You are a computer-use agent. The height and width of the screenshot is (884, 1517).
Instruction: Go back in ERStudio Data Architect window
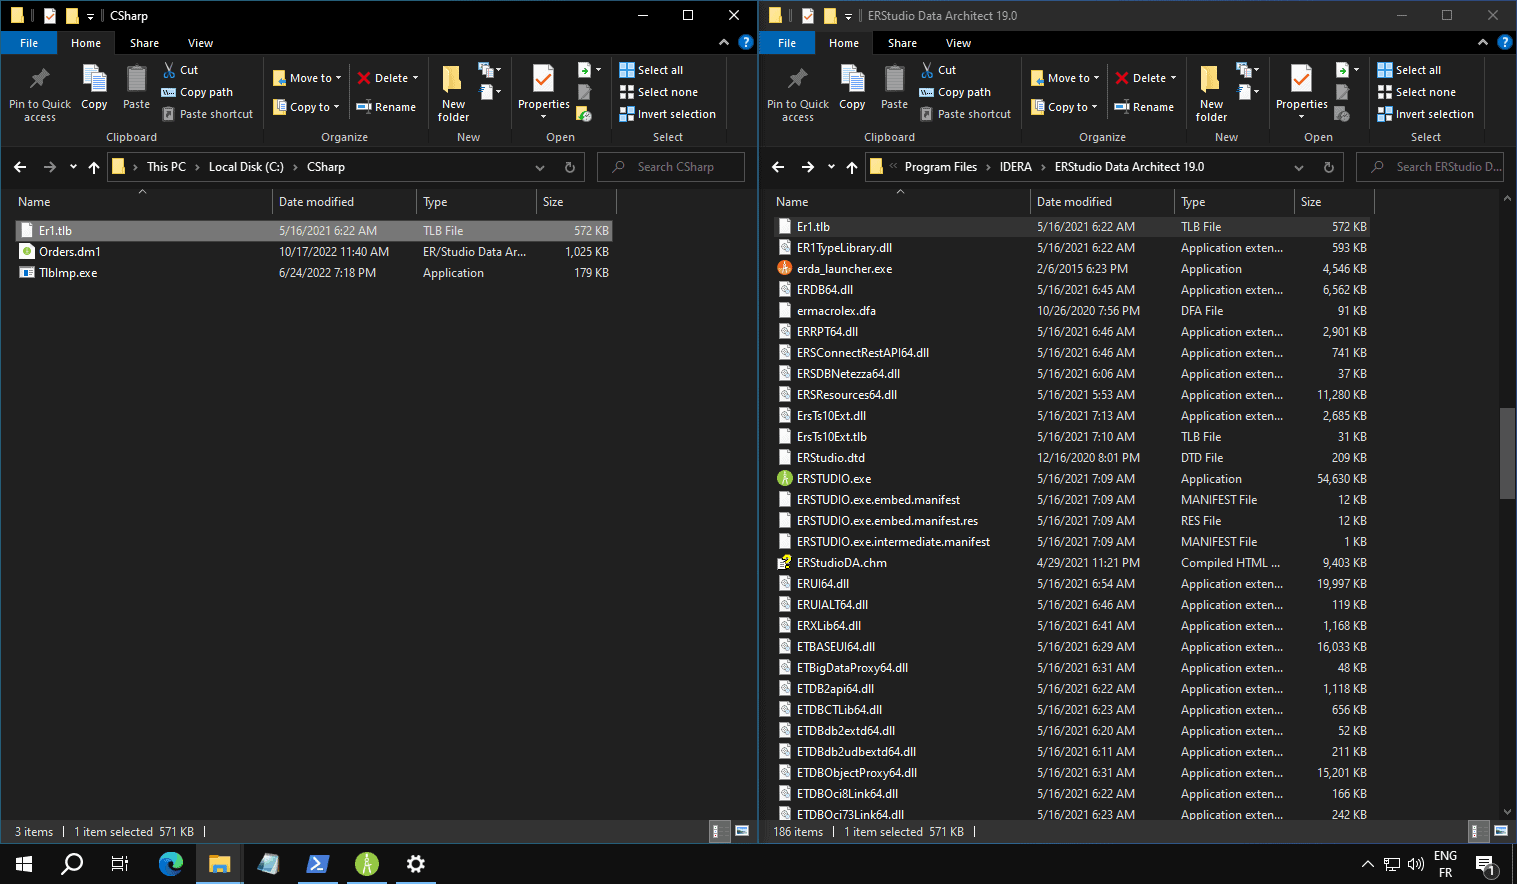pos(778,167)
